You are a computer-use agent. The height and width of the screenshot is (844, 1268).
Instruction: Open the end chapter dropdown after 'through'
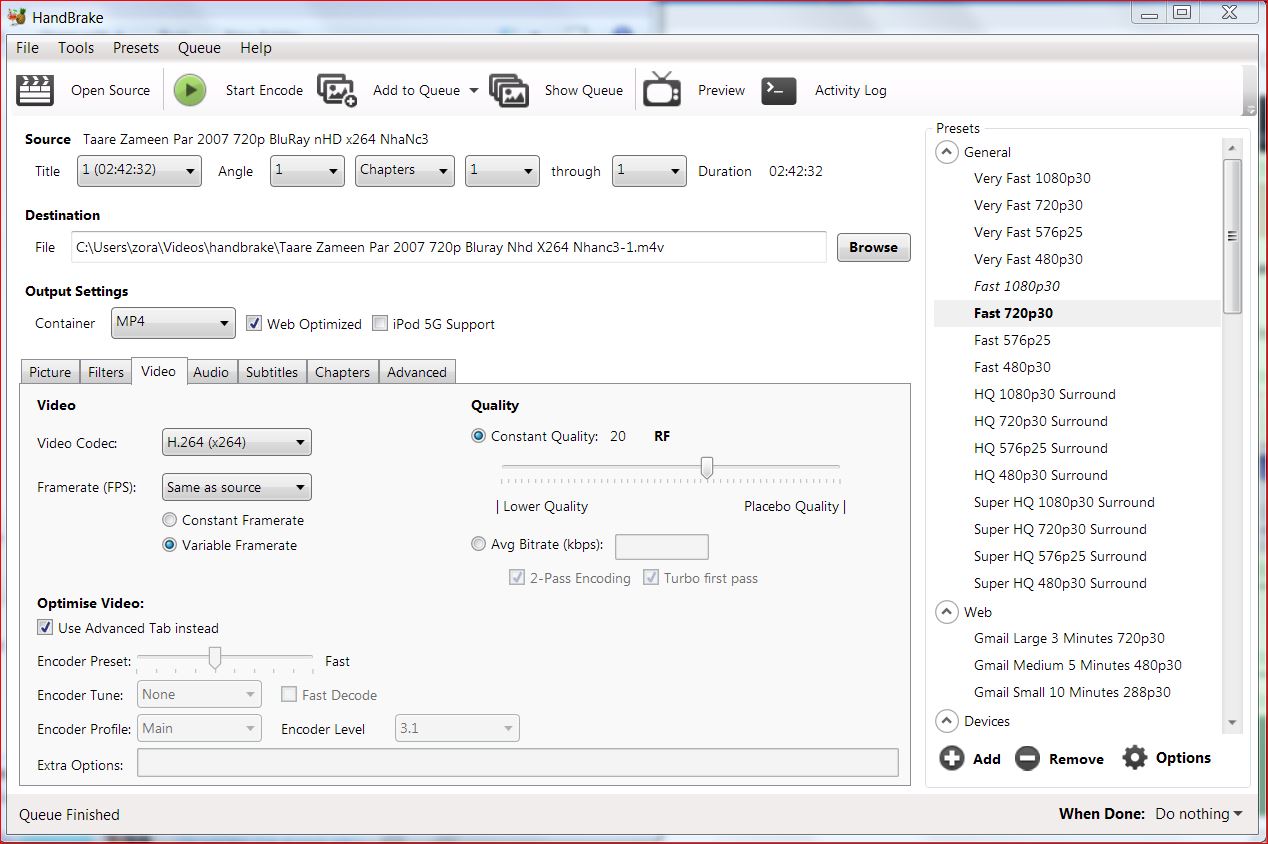click(x=649, y=170)
